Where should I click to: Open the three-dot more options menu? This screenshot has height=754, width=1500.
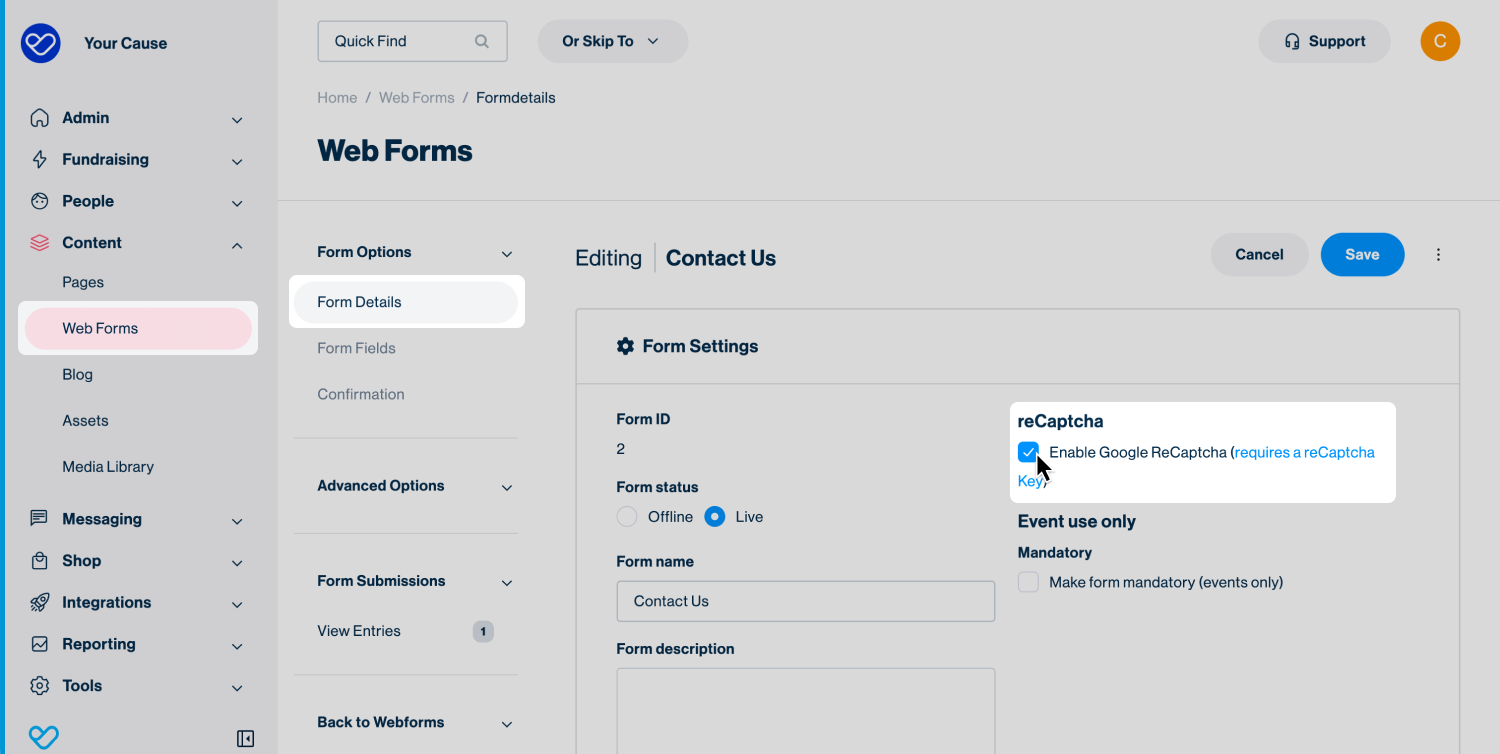click(1438, 255)
